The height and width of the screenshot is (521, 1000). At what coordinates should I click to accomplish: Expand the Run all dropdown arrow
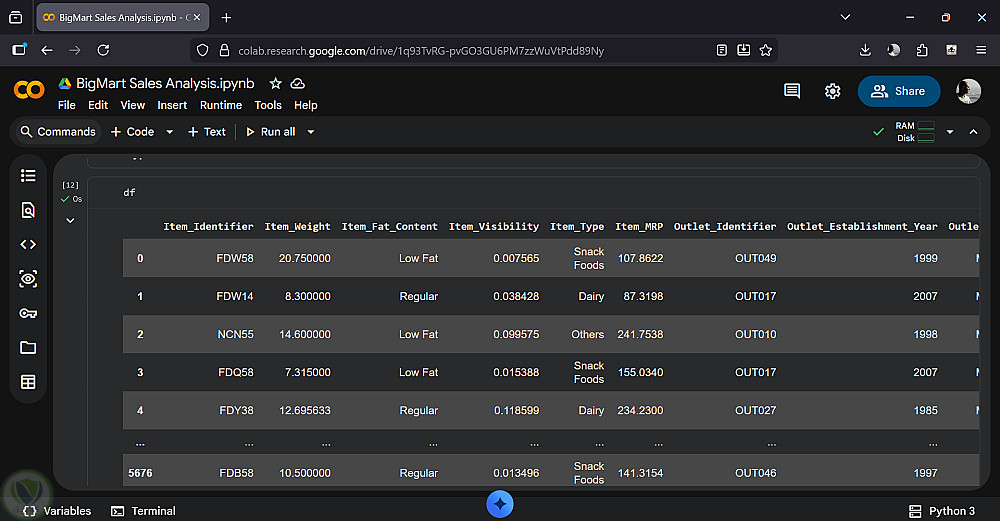[311, 132]
